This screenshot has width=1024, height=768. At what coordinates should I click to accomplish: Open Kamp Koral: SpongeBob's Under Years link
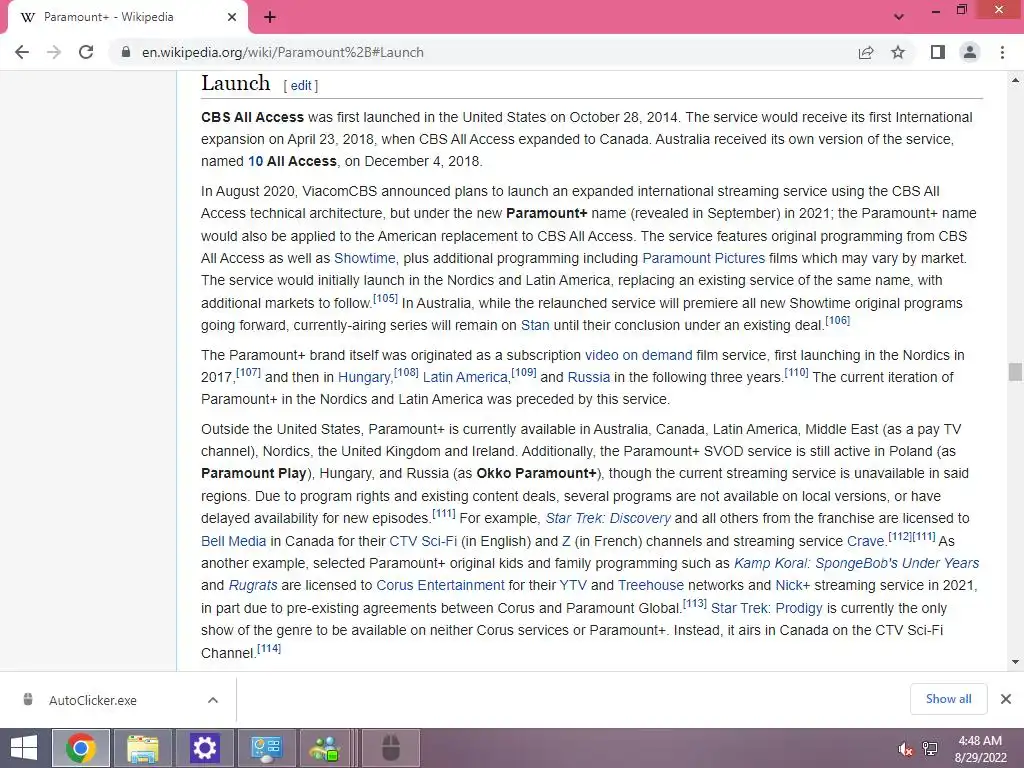pos(857,564)
